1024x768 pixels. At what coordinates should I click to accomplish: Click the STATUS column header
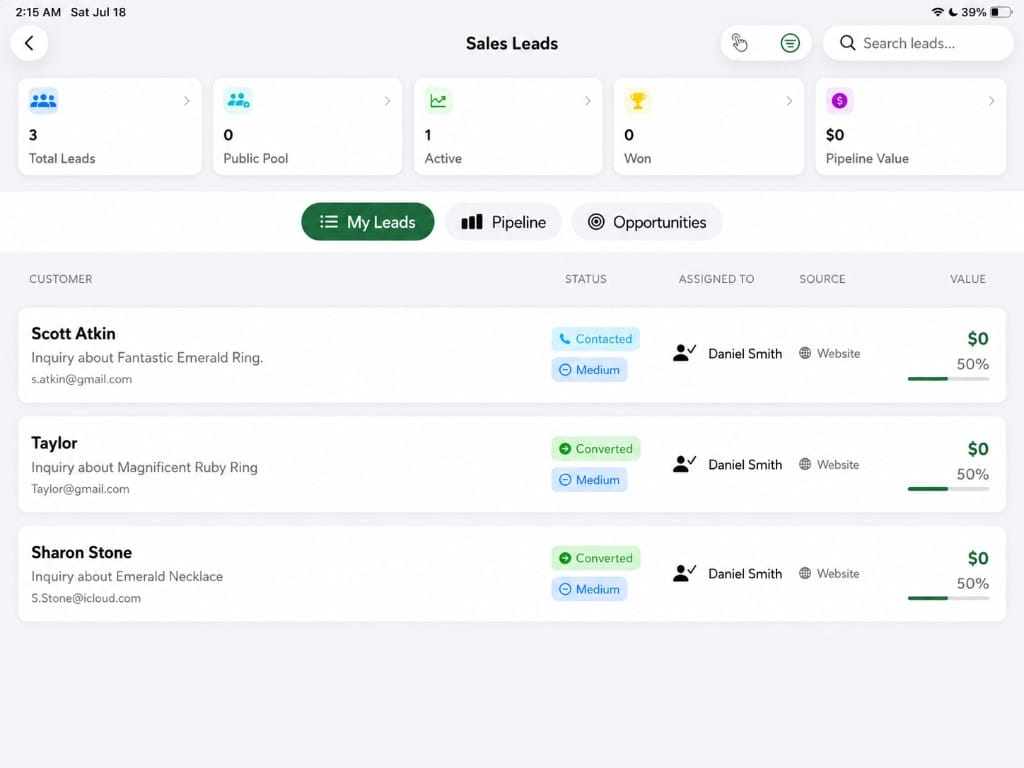point(586,279)
